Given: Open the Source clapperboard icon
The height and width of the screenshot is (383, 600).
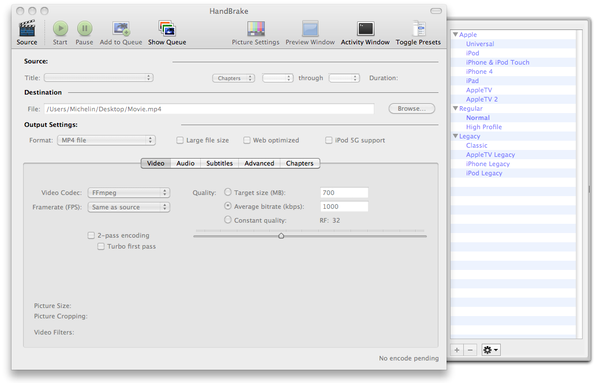Looking at the screenshot, I should coord(27,29).
